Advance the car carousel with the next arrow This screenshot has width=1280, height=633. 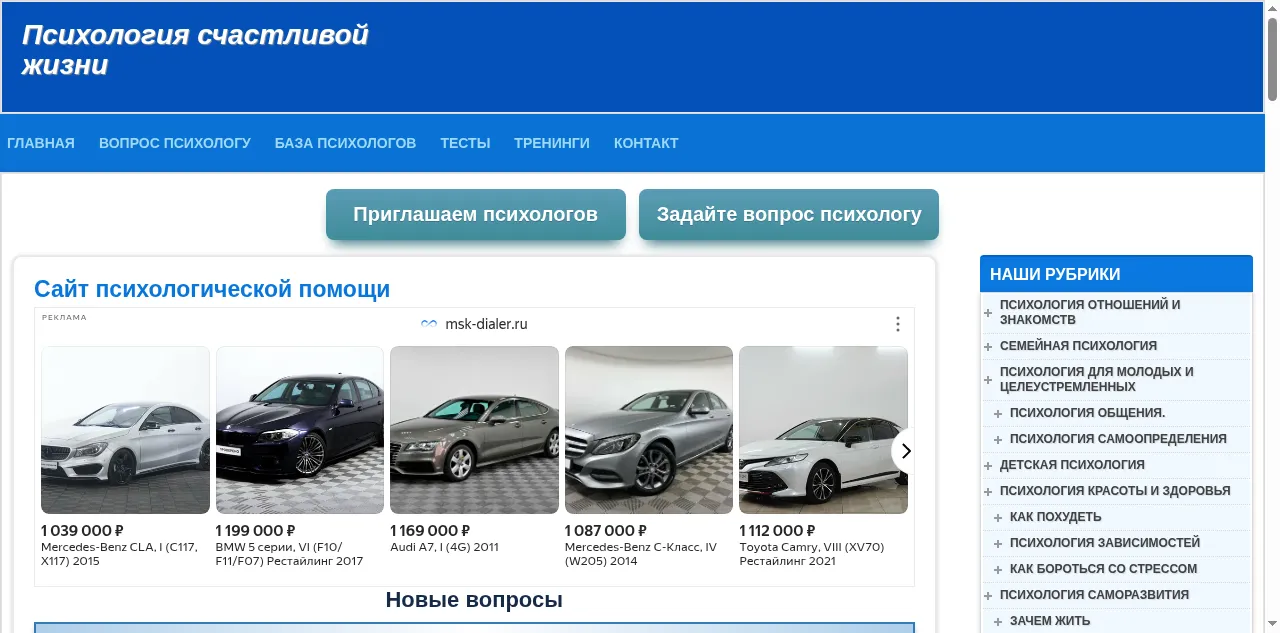coord(905,451)
